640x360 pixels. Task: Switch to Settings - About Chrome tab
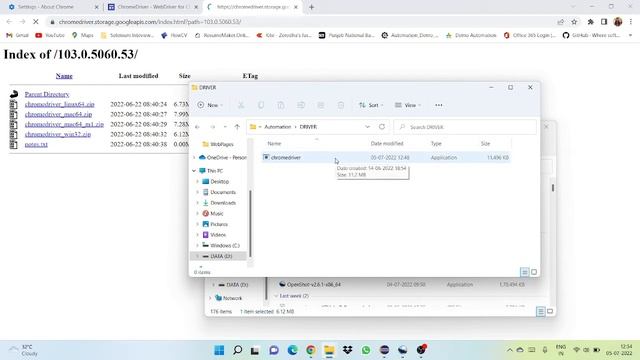pyautogui.click(x=53, y=7)
